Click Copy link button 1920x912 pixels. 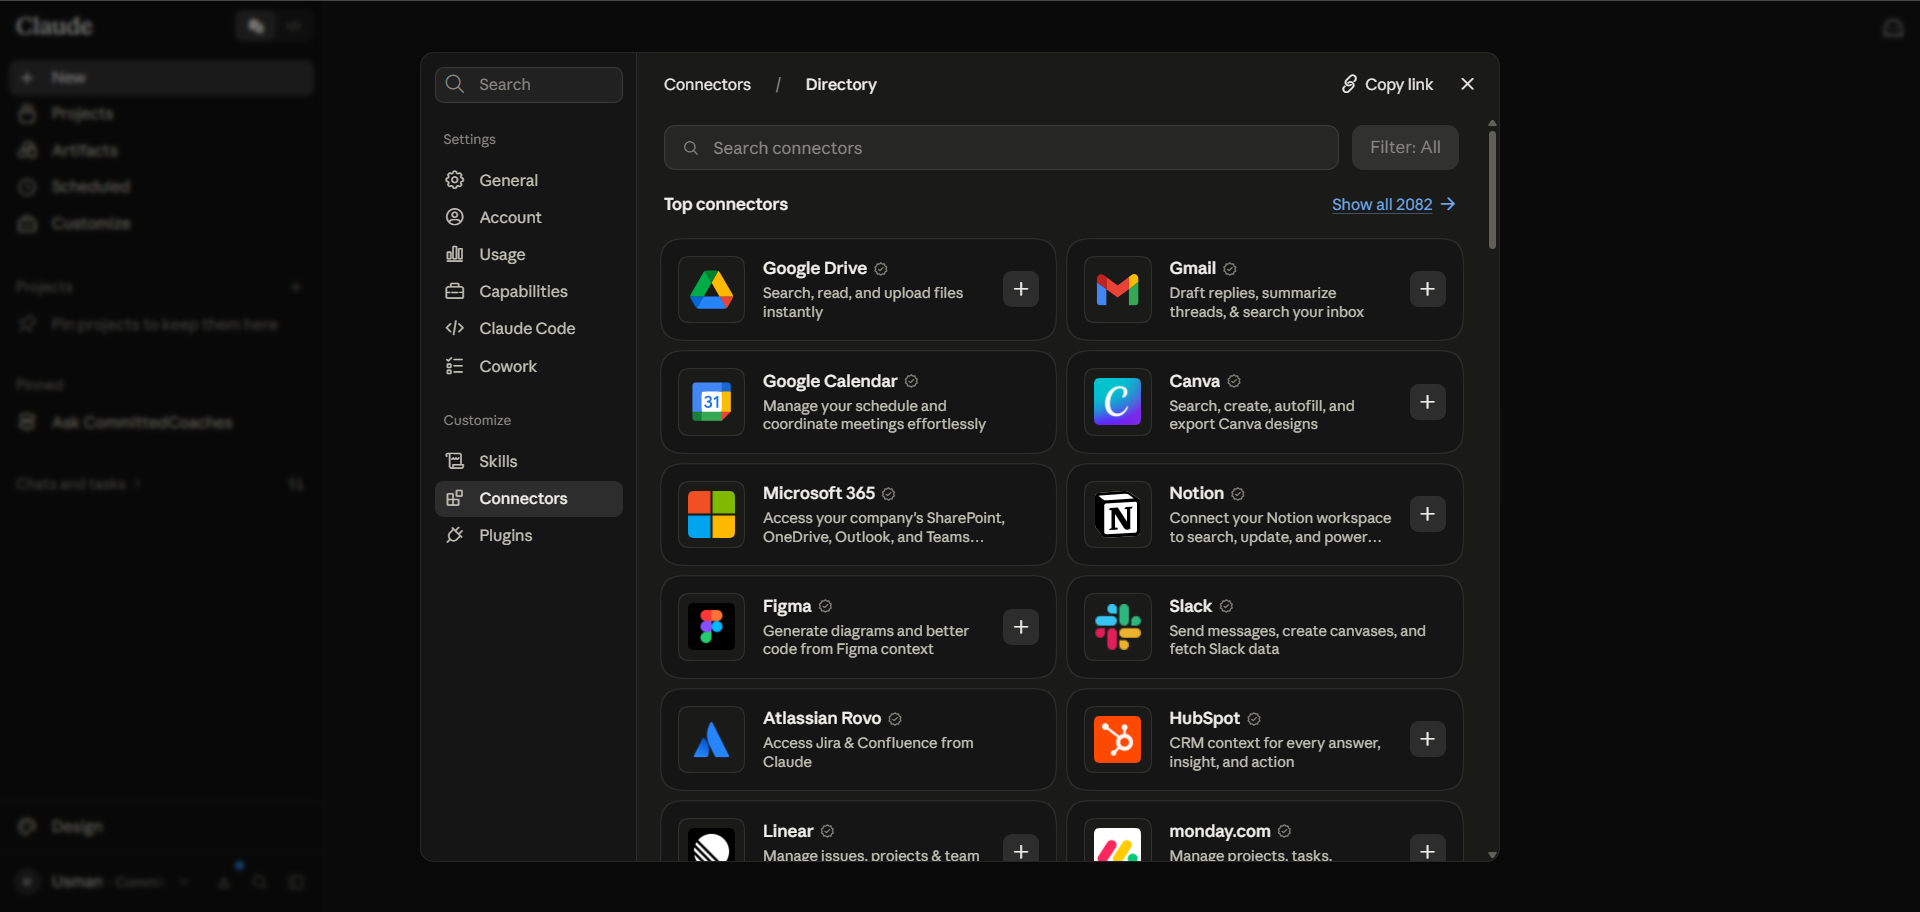(x=1387, y=84)
